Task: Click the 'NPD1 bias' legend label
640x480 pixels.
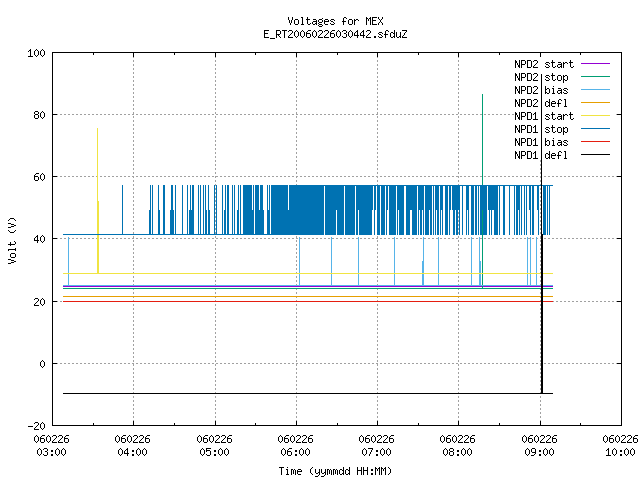Action: point(541,142)
